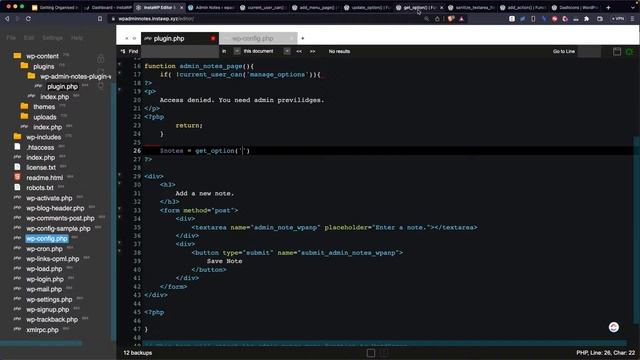Switch to Getting Organised browser tab
The height and width of the screenshot is (360, 640).
click(55, 7)
